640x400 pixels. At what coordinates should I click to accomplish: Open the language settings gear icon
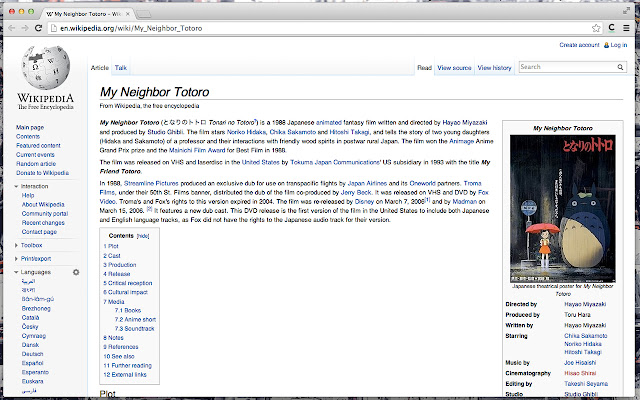[76, 272]
